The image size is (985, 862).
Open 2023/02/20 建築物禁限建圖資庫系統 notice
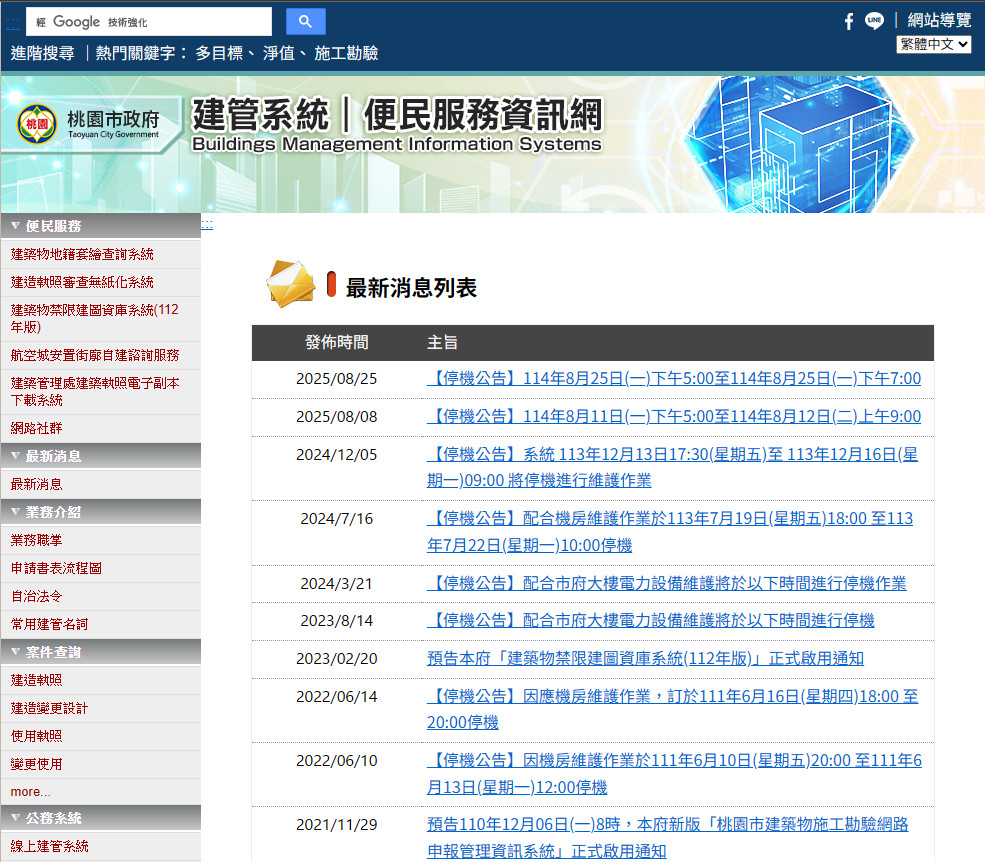point(645,658)
